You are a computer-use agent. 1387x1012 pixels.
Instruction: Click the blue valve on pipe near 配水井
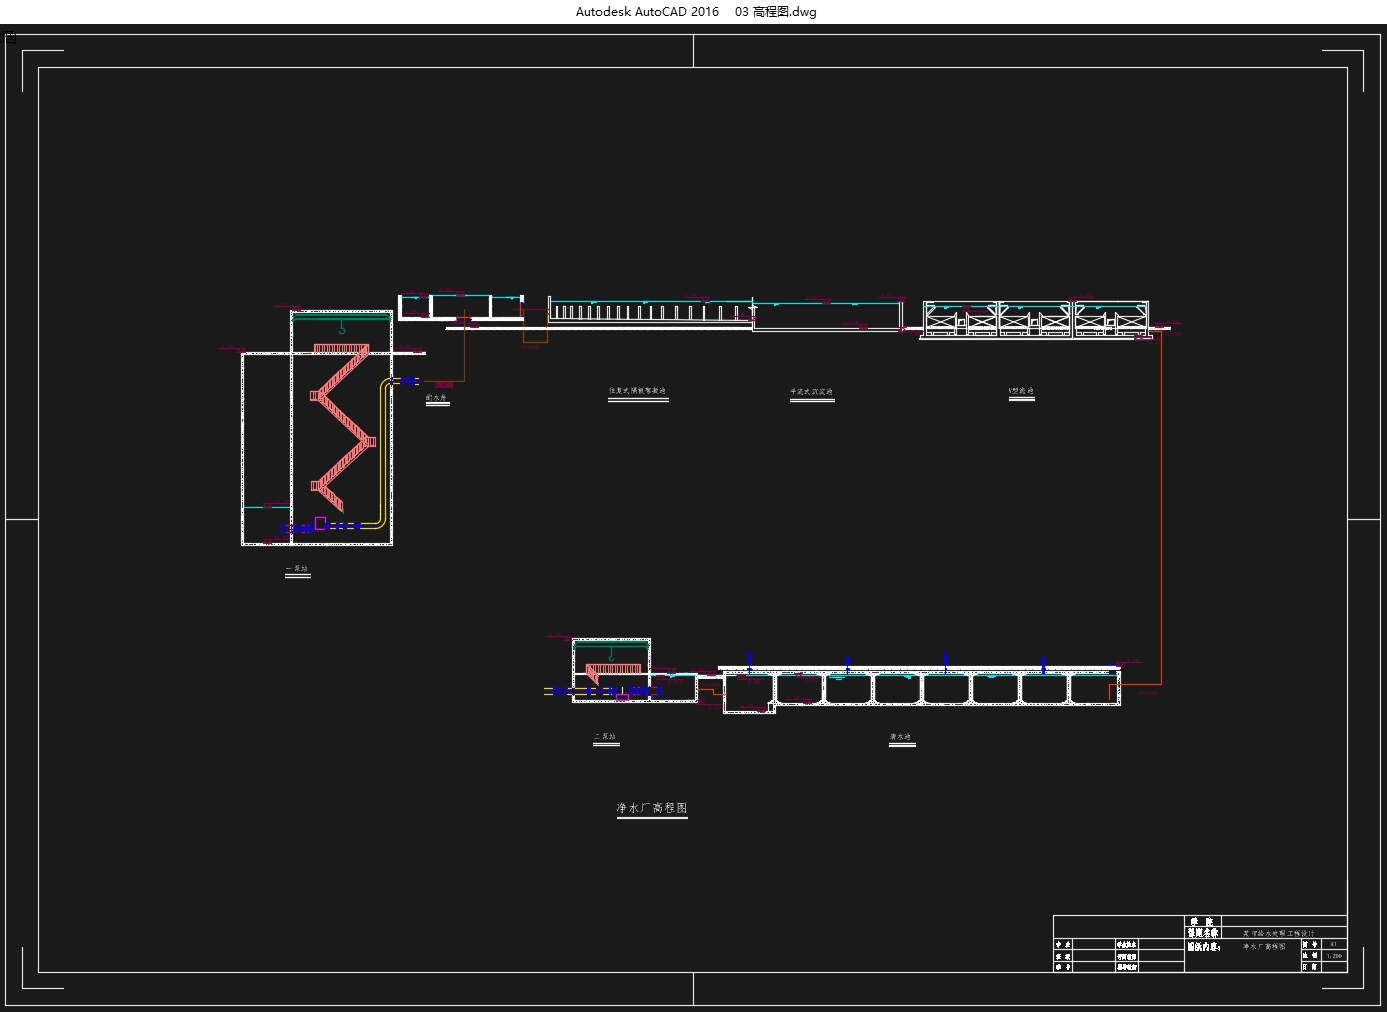[408, 381]
